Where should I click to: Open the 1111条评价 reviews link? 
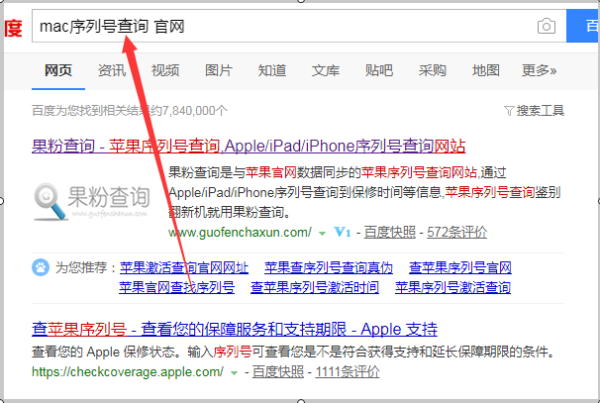(x=347, y=372)
